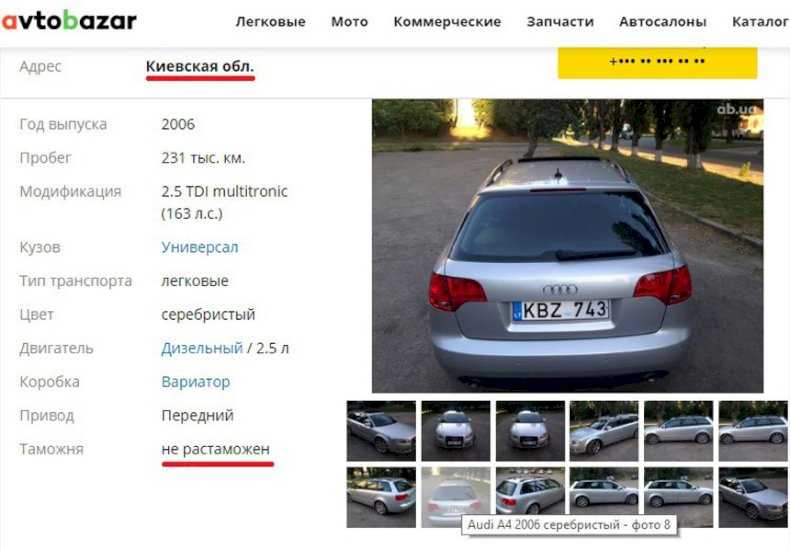Open the main rear-view Audi photo

(567, 246)
